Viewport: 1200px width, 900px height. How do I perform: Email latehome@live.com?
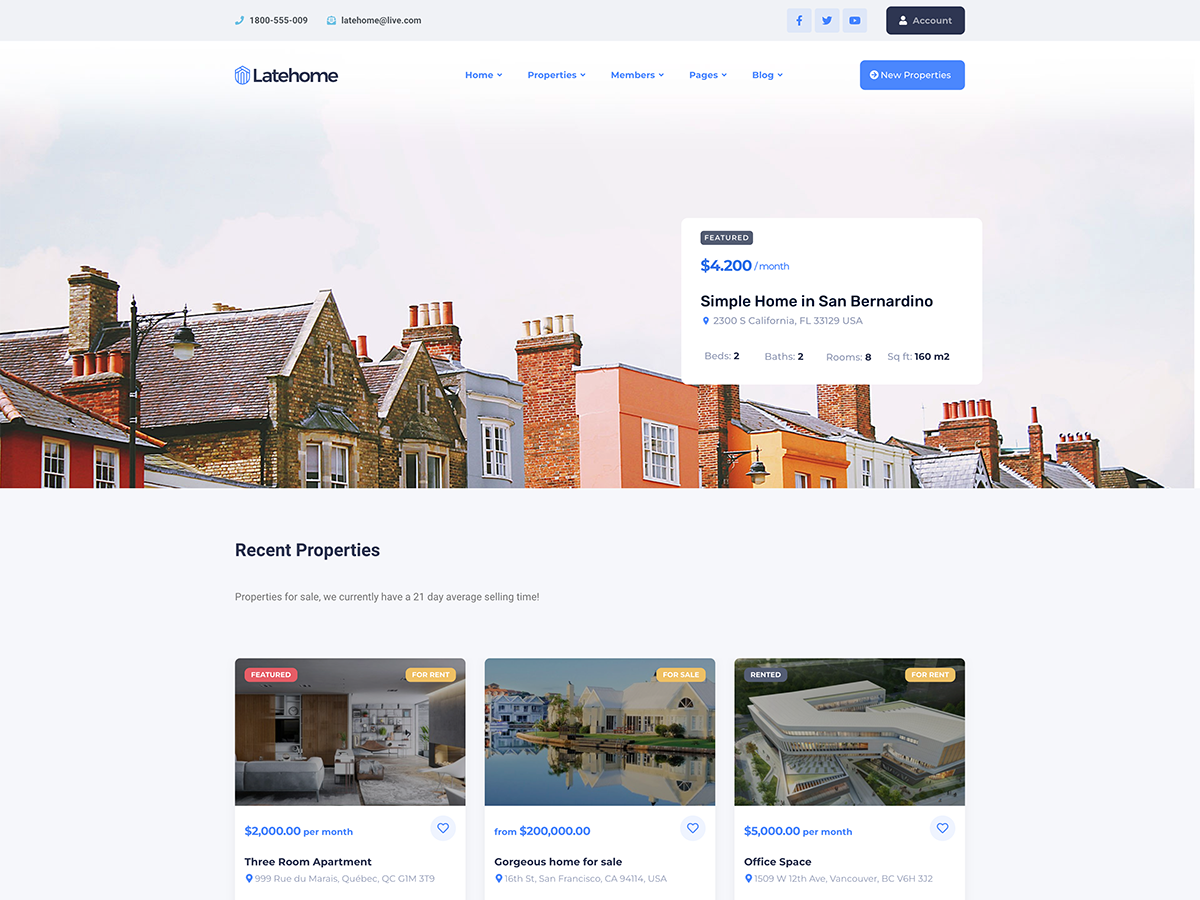pos(381,20)
